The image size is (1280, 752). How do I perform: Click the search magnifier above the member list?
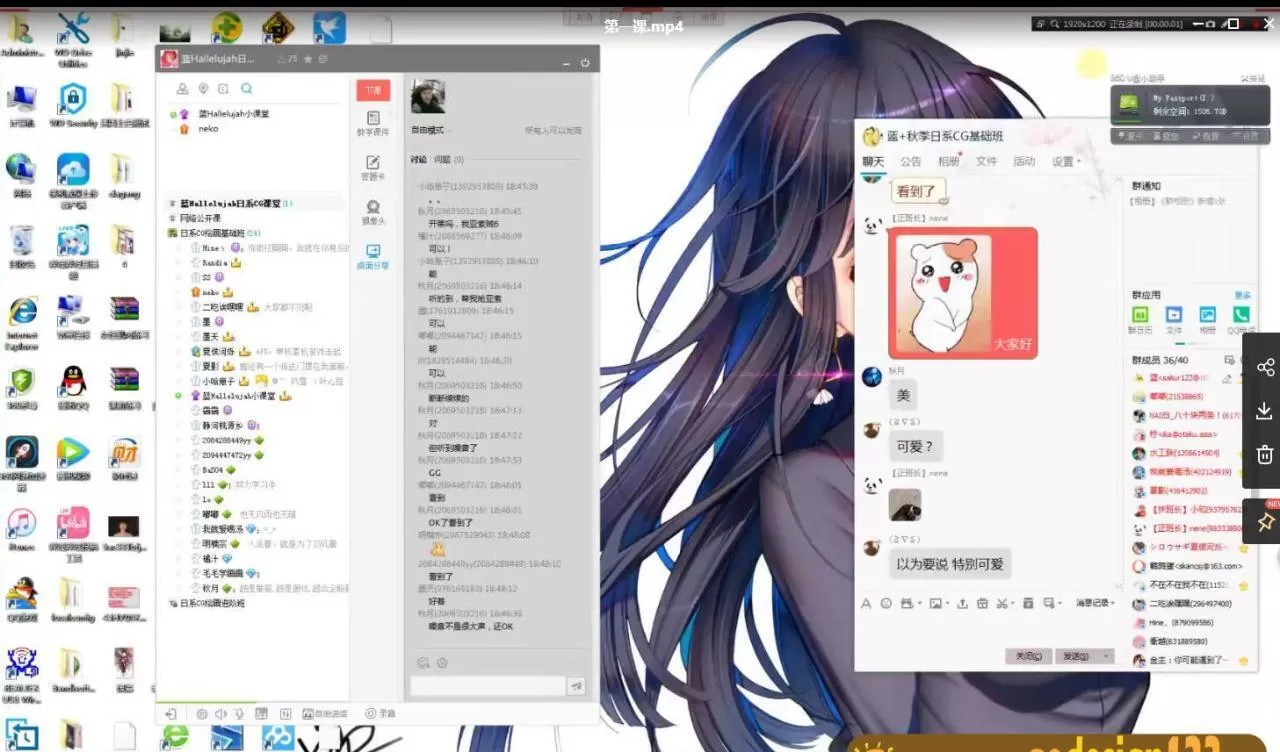[247, 88]
